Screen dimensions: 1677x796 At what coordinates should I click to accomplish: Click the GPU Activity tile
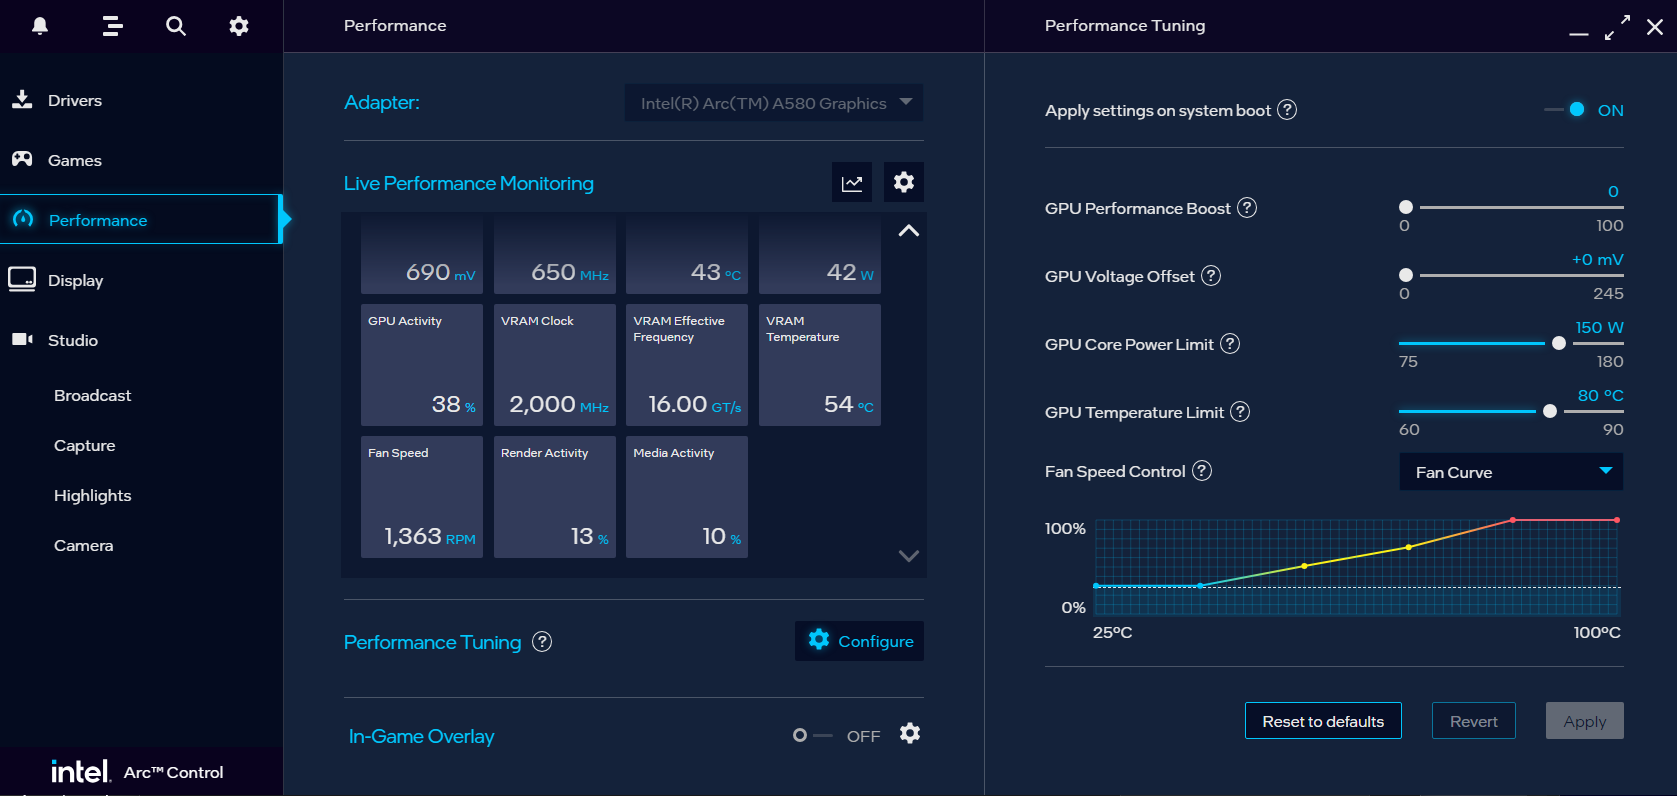(x=422, y=365)
